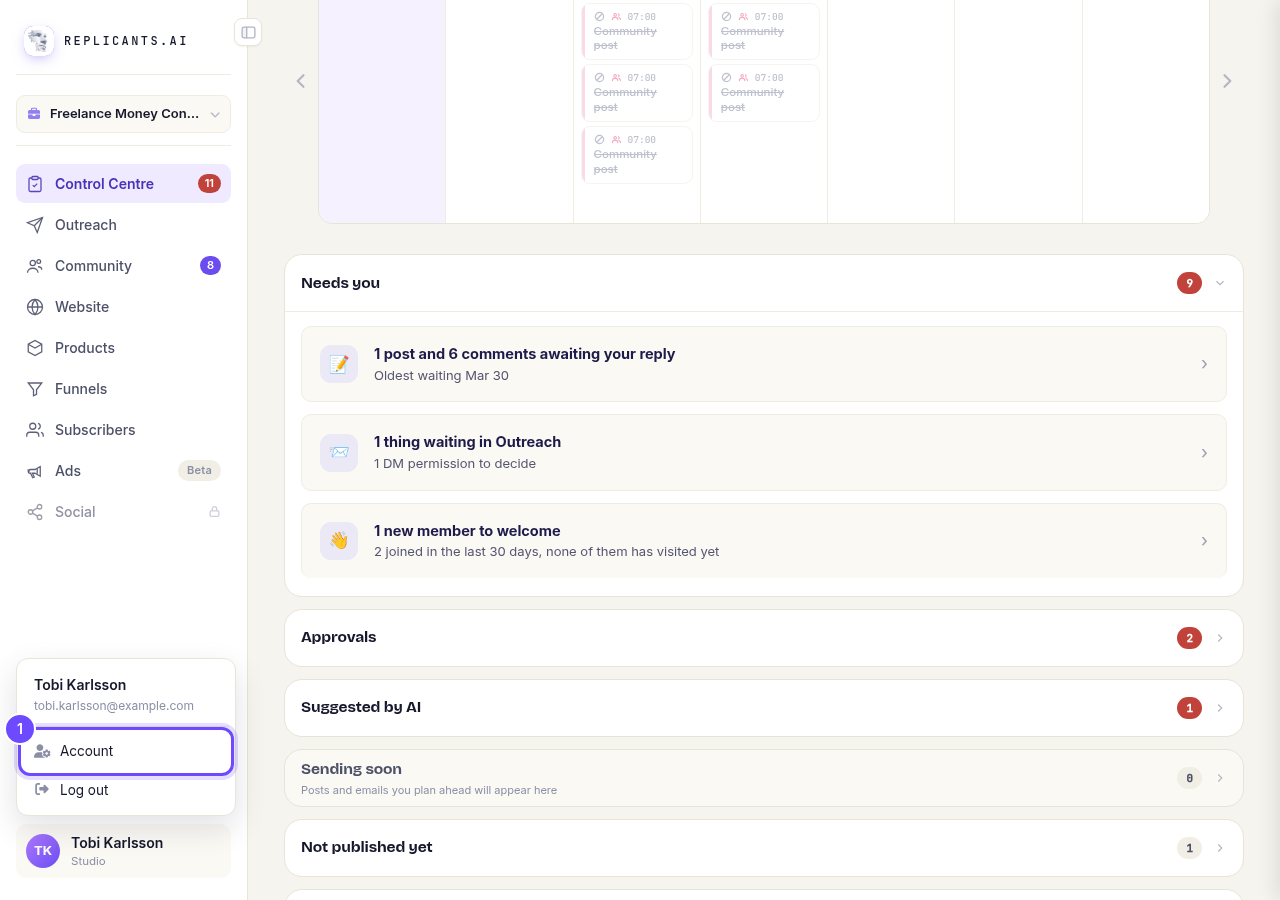Click the Social share icon
This screenshot has width=1280, height=900.
pyautogui.click(x=35, y=512)
